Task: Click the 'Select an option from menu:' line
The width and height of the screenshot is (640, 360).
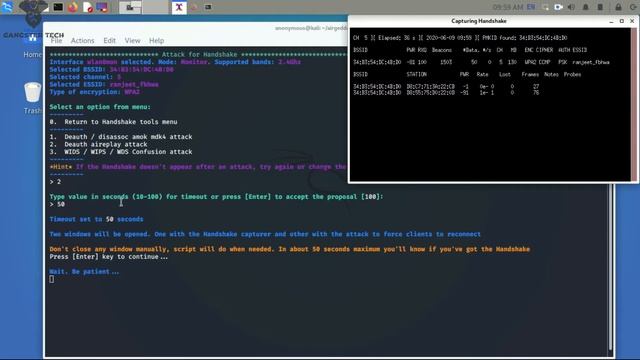Action: (x=100, y=107)
